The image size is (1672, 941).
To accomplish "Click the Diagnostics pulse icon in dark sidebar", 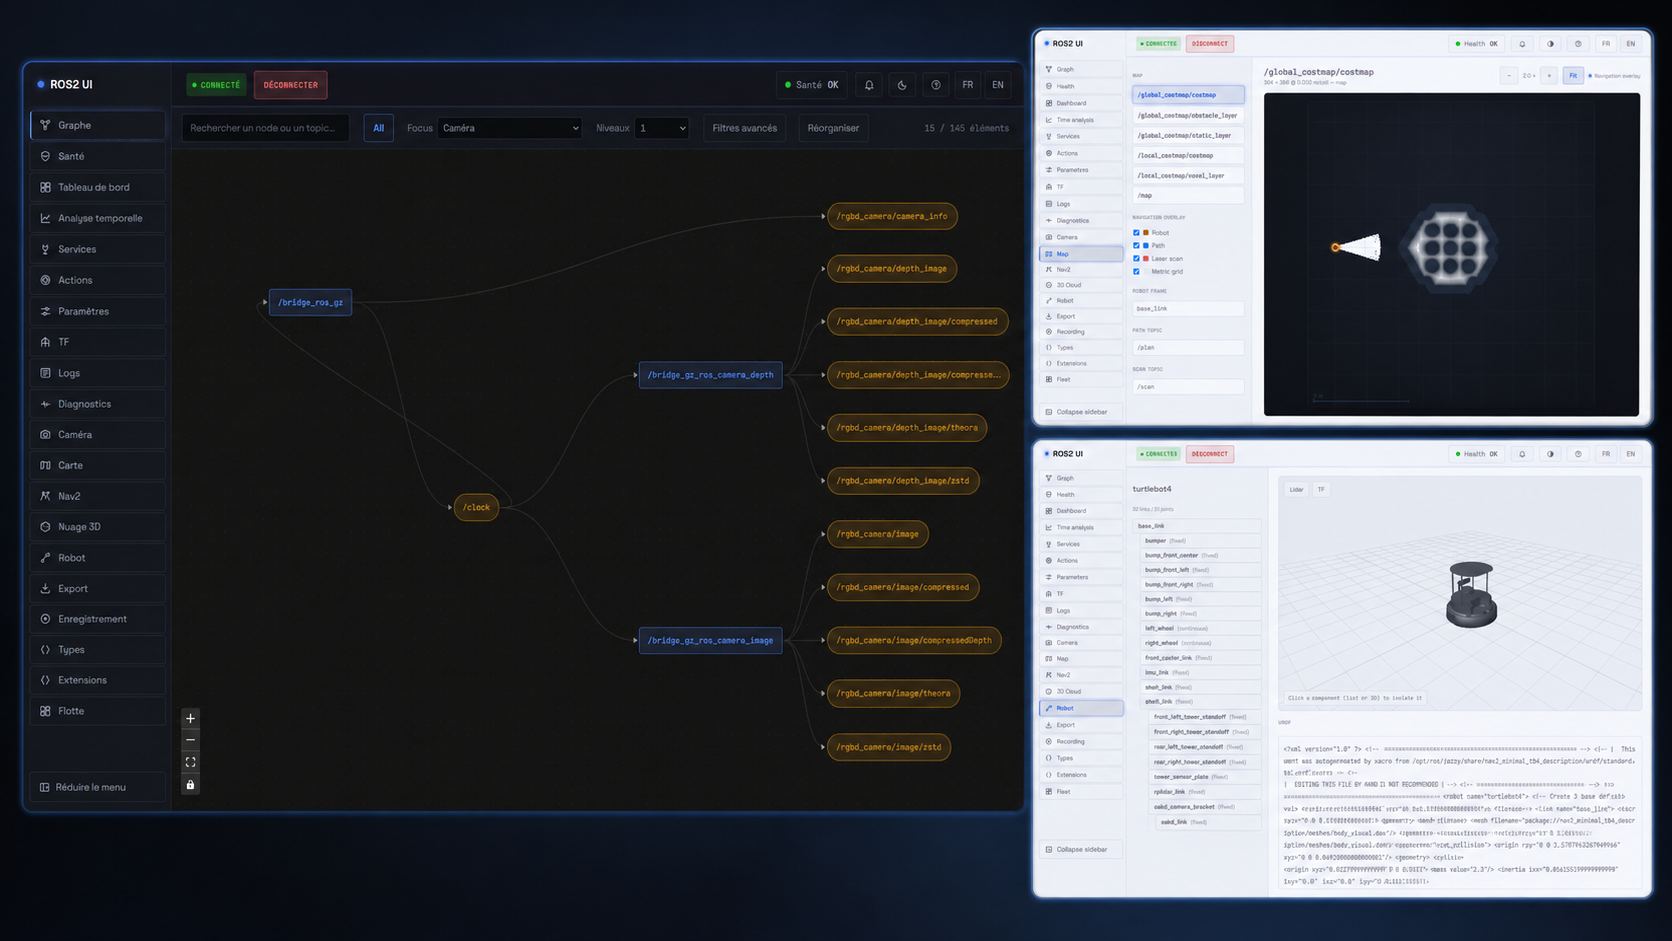I will coord(45,404).
